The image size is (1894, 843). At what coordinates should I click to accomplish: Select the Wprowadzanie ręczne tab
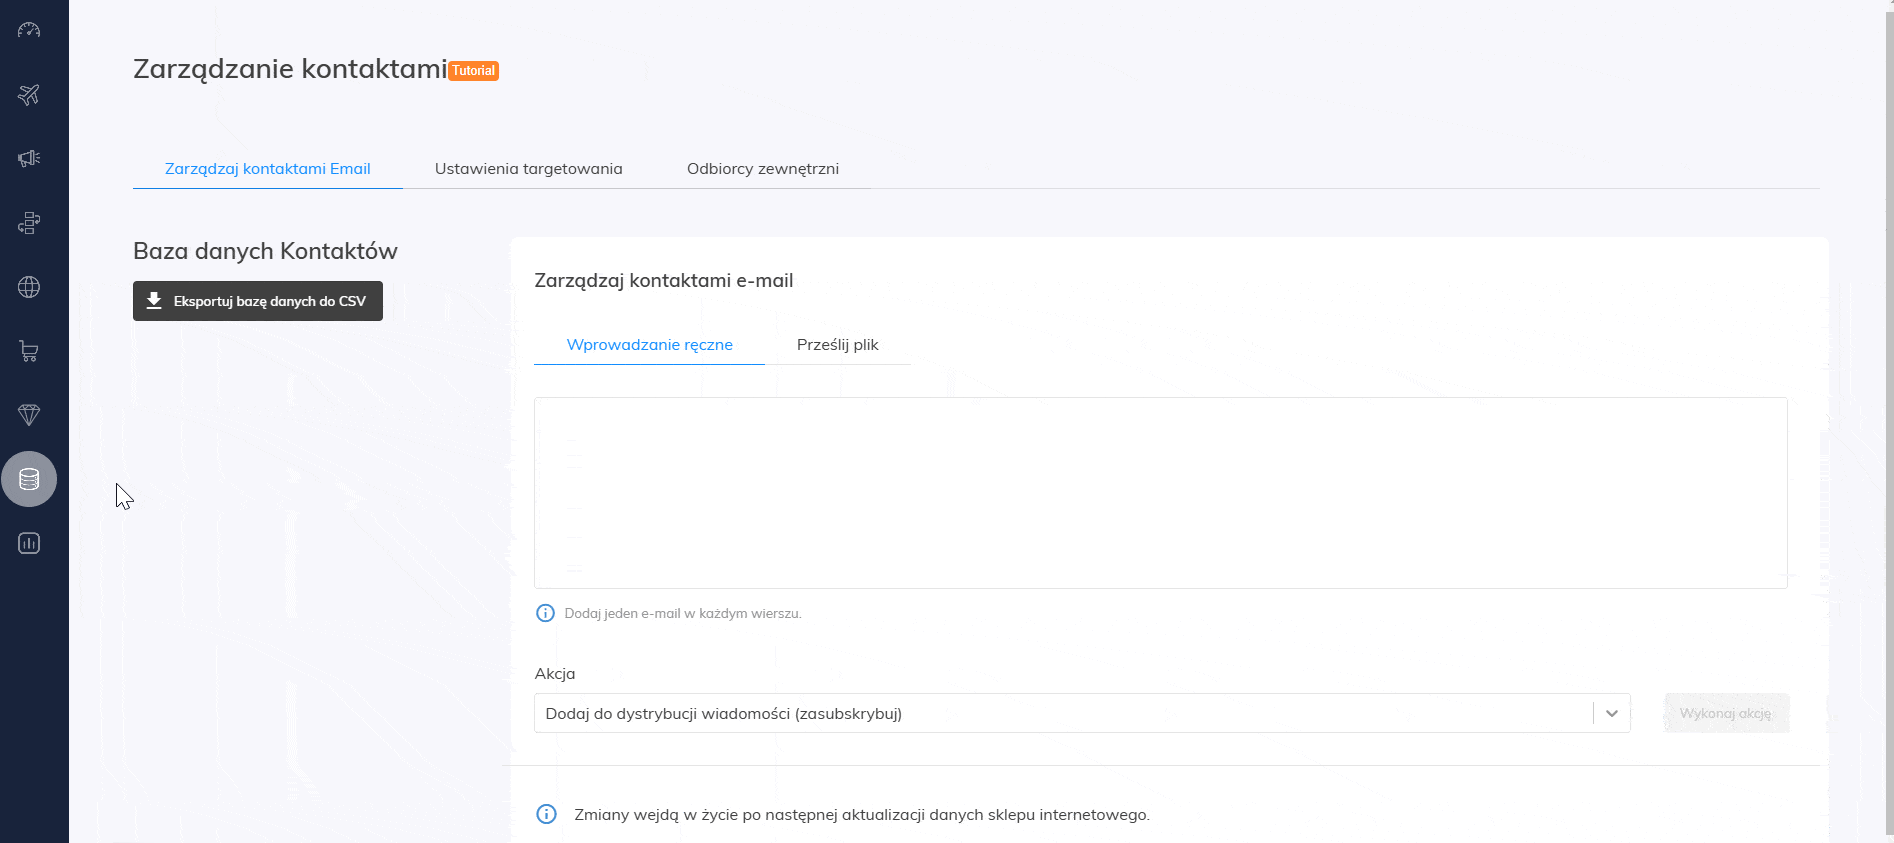(650, 344)
